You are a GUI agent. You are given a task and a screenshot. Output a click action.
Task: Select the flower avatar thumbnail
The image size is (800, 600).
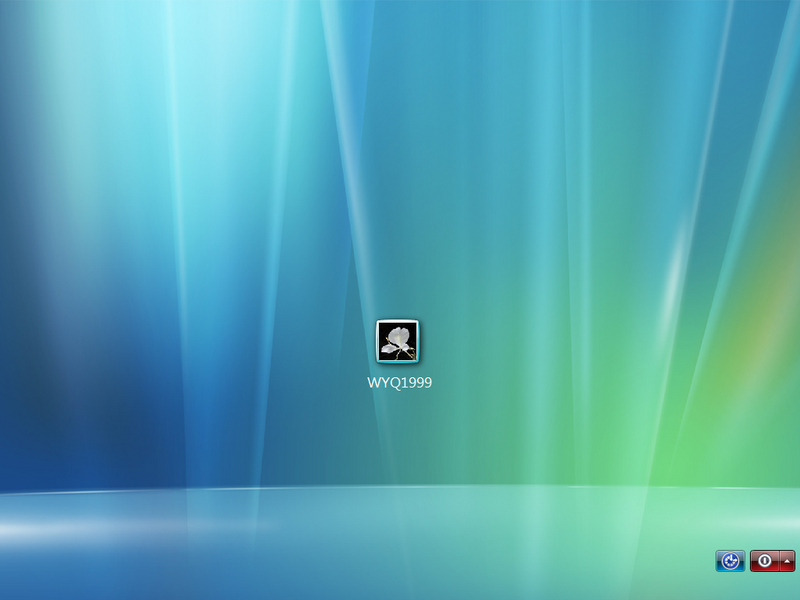click(397, 341)
